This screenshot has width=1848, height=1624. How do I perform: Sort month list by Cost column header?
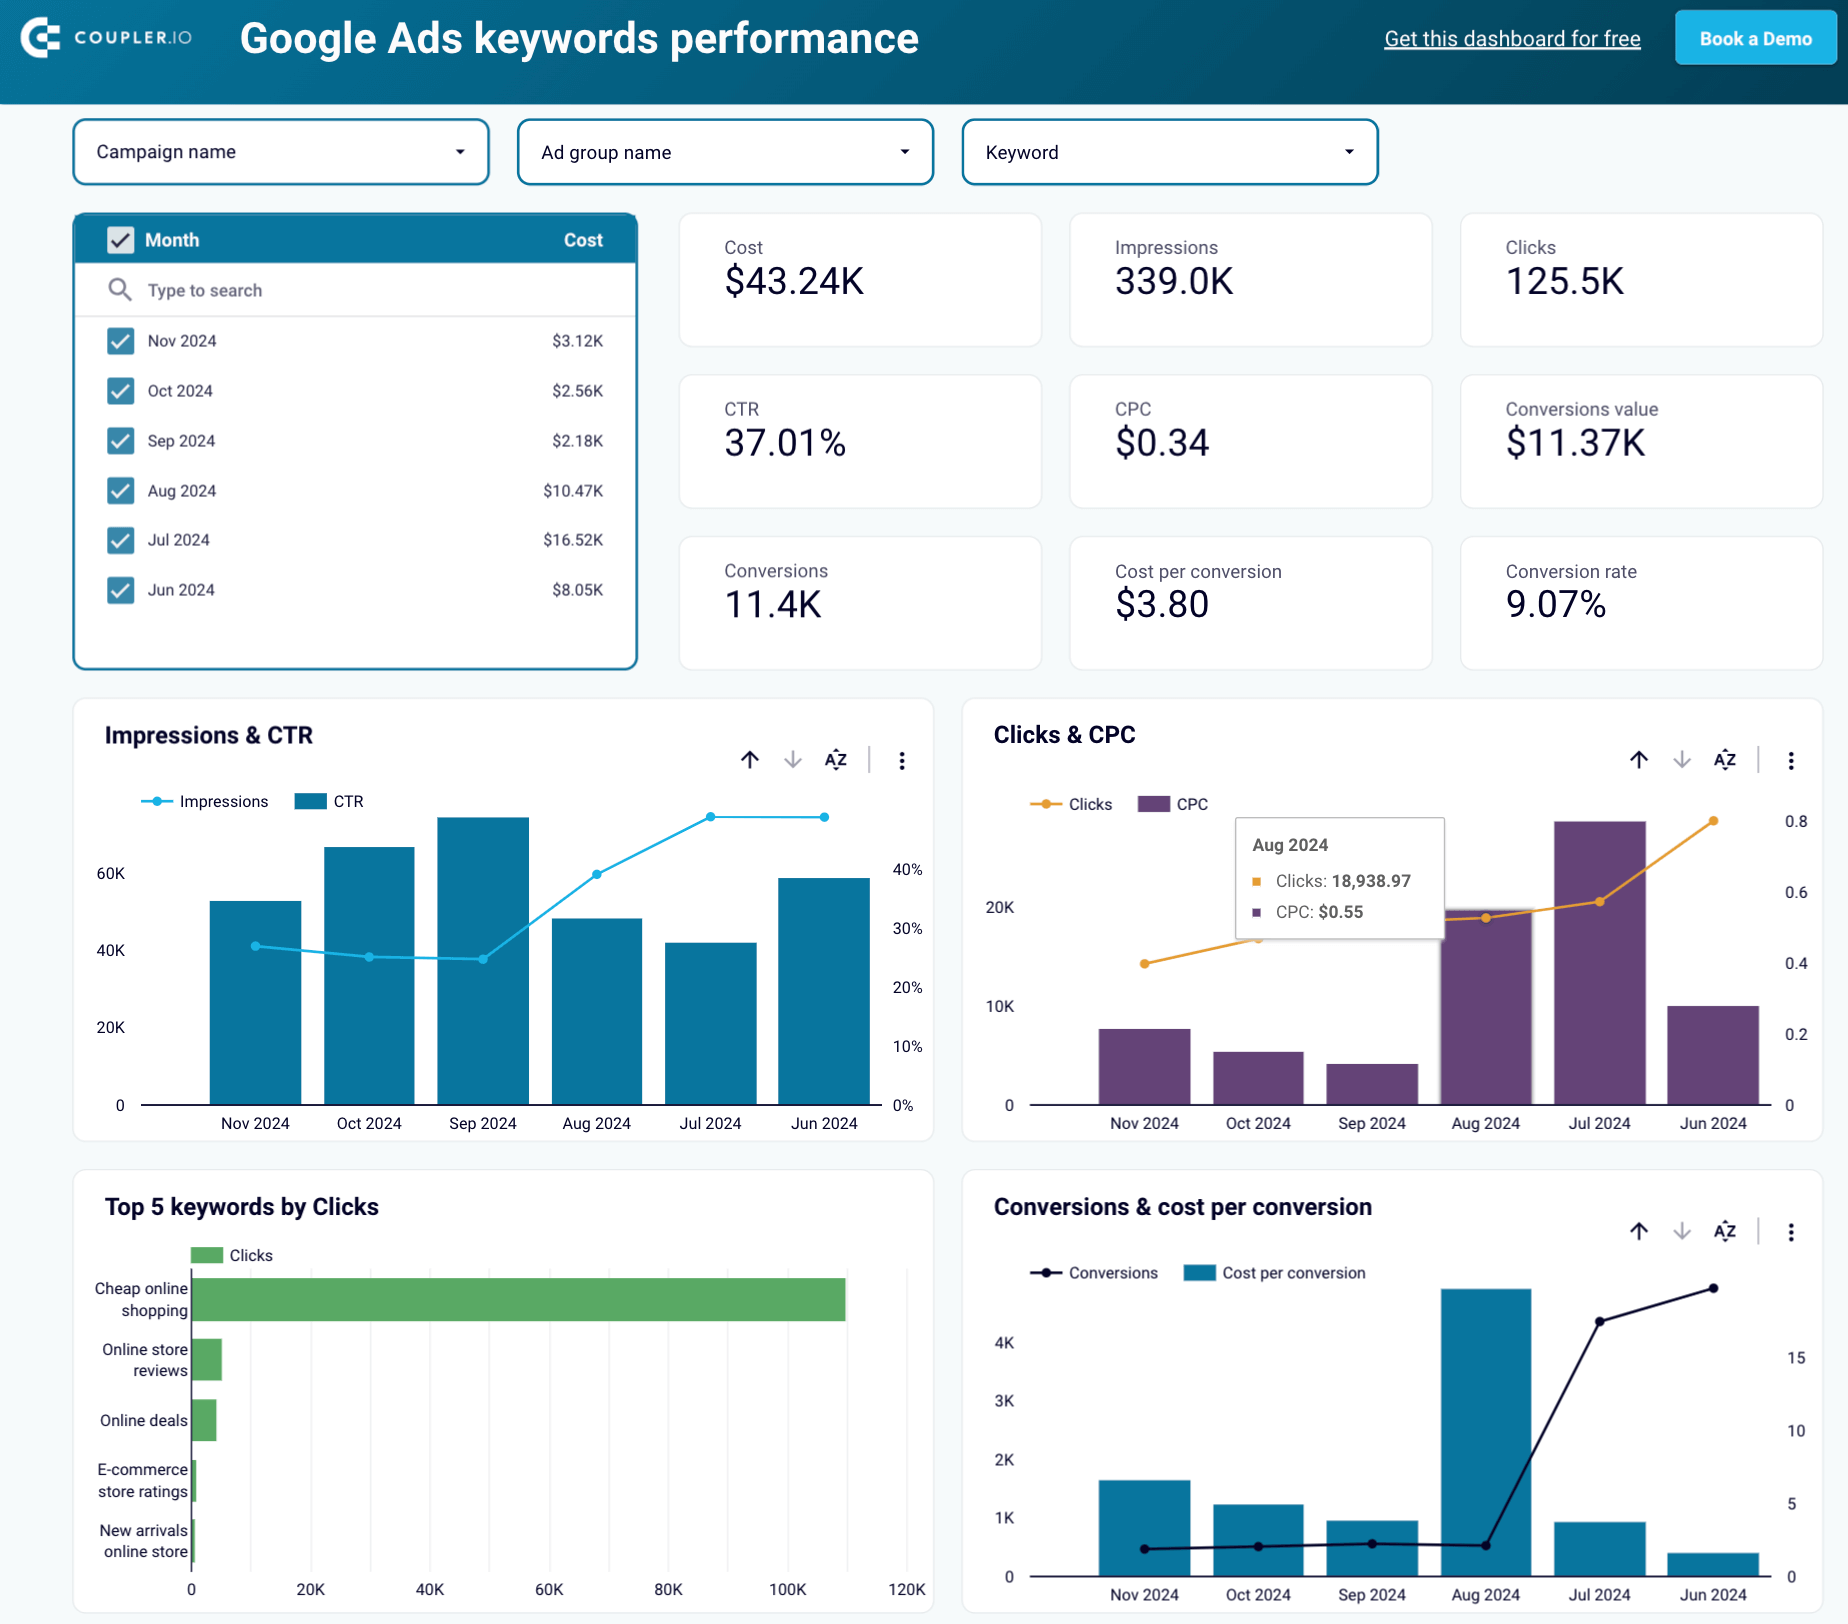[x=583, y=240]
